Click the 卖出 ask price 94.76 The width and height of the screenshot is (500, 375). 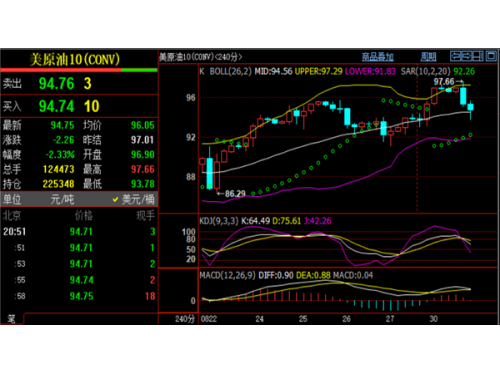[x=56, y=83]
